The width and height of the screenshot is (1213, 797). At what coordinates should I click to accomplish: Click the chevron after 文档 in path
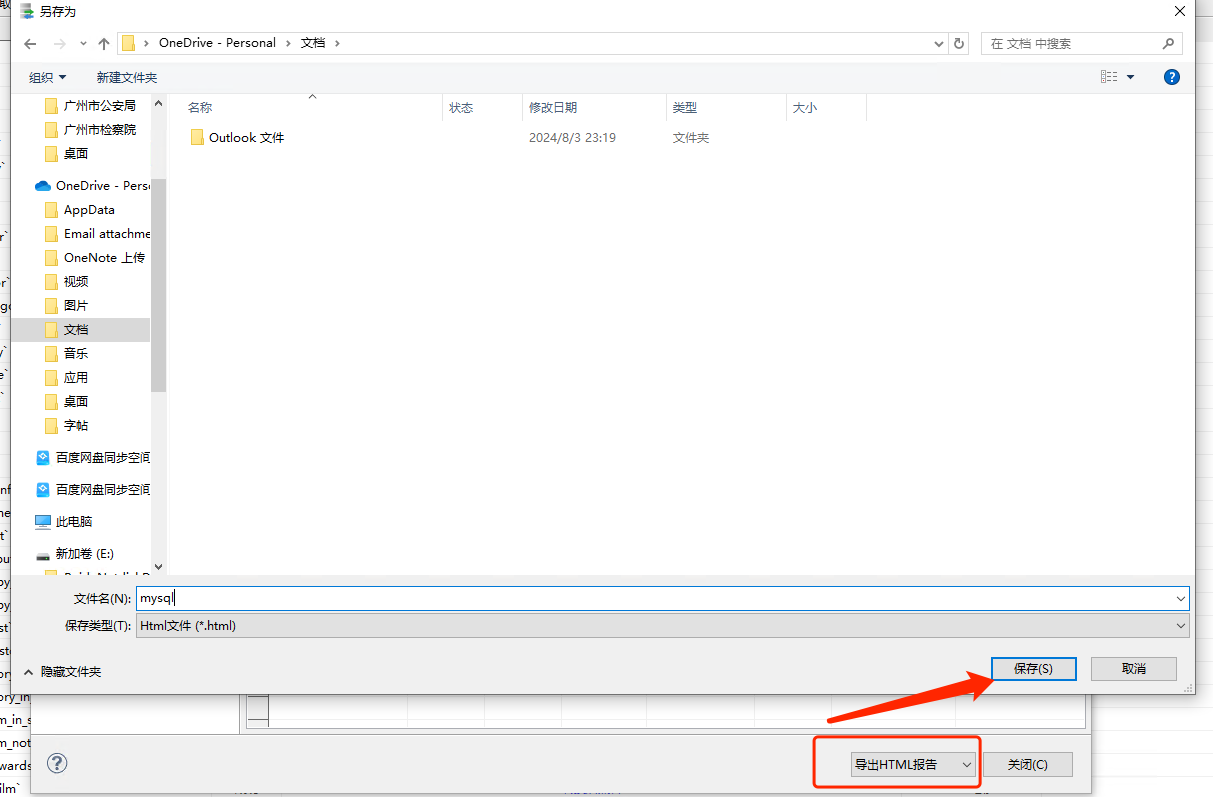(337, 43)
